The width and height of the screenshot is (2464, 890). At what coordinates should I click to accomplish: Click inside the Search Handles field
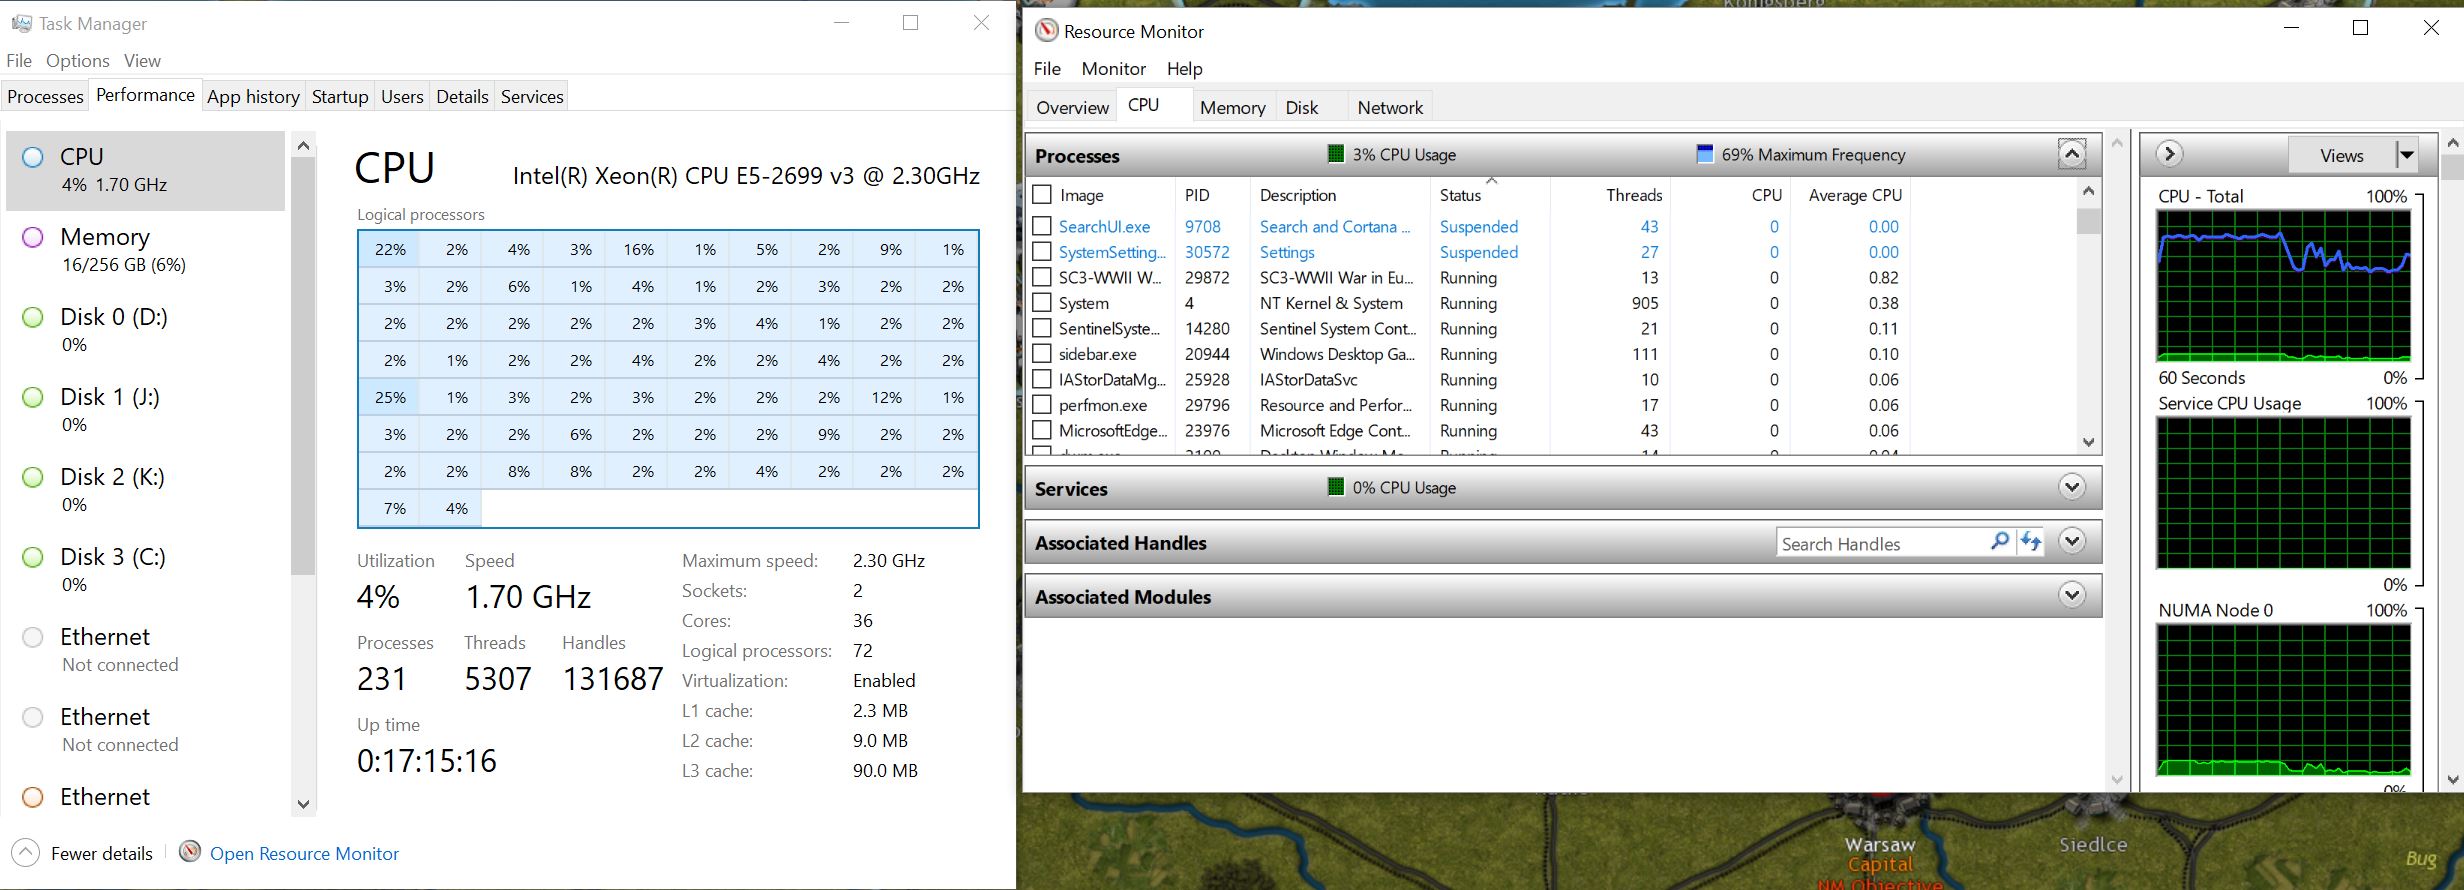1882,543
